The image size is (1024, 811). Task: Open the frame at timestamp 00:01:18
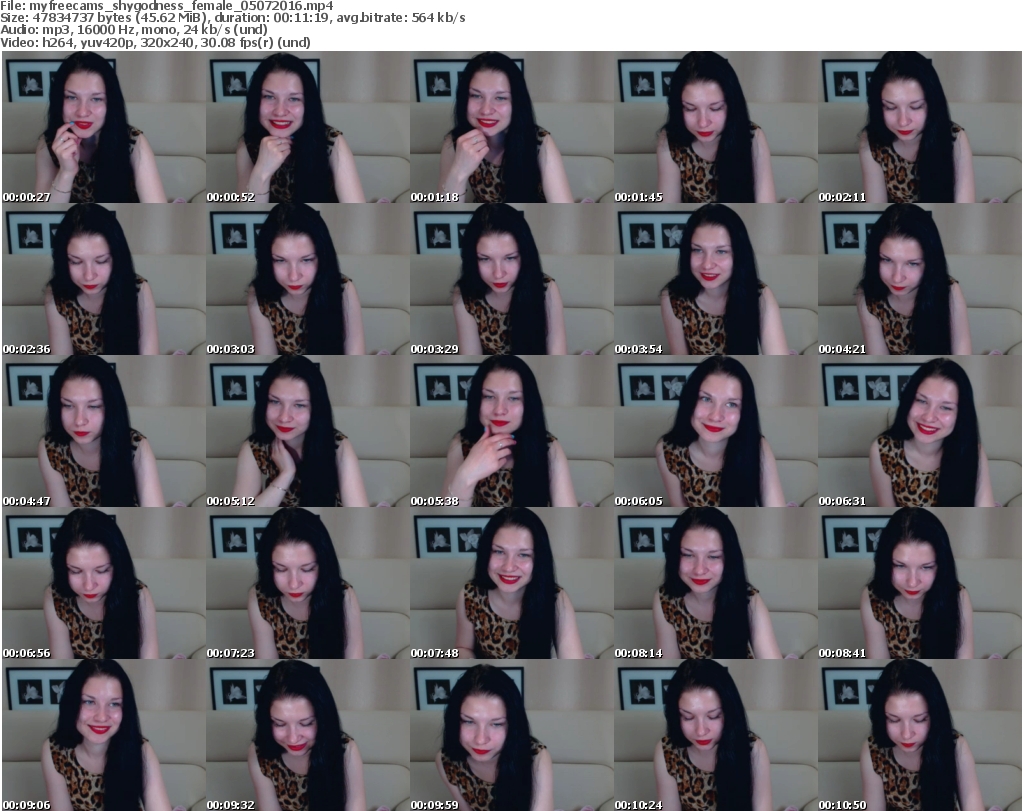[x=512, y=127]
